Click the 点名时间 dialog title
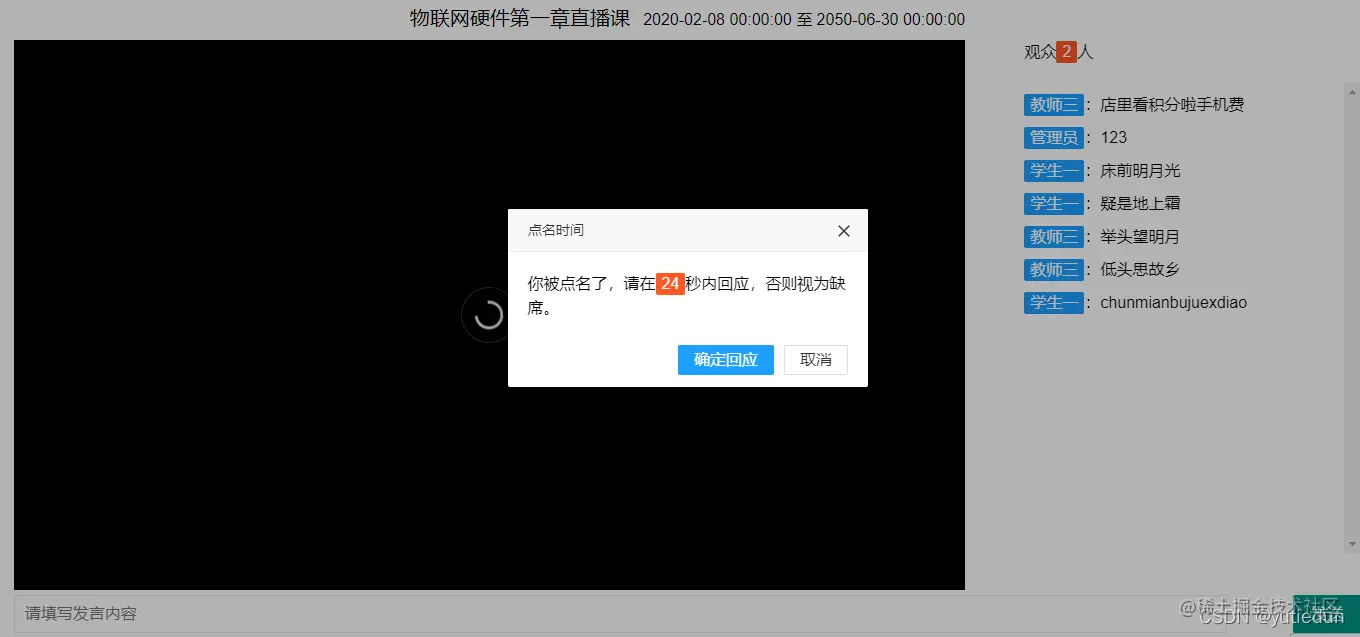 pos(556,231)
